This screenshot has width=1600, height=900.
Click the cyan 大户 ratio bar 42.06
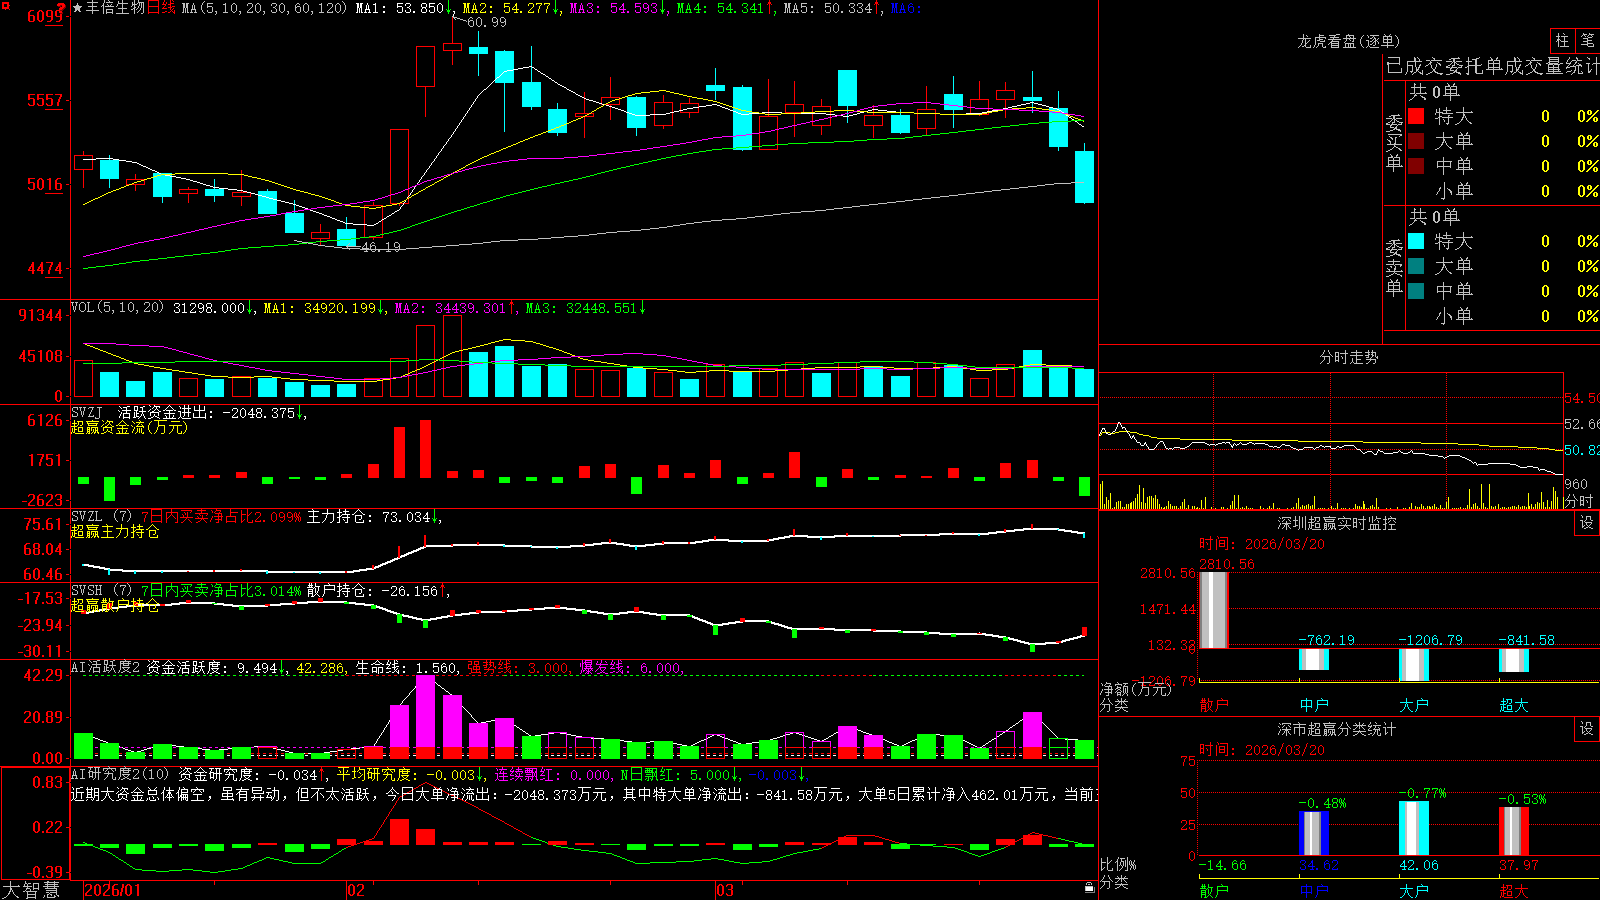(1414, 828)
